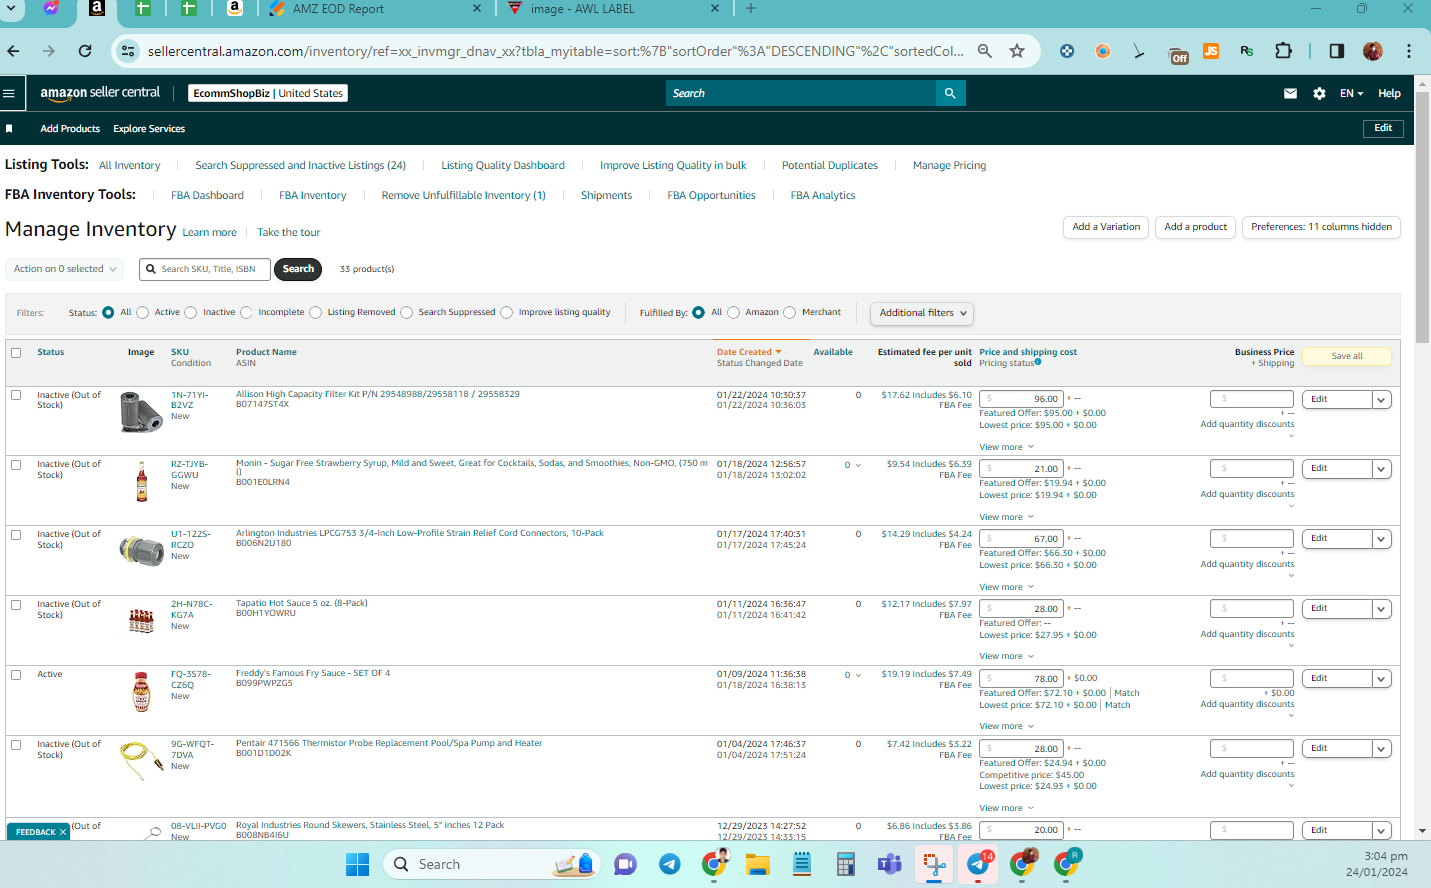Open the Seller Central settings gear
This screenshot has width=1431, height=888.
coord(1319,93)
